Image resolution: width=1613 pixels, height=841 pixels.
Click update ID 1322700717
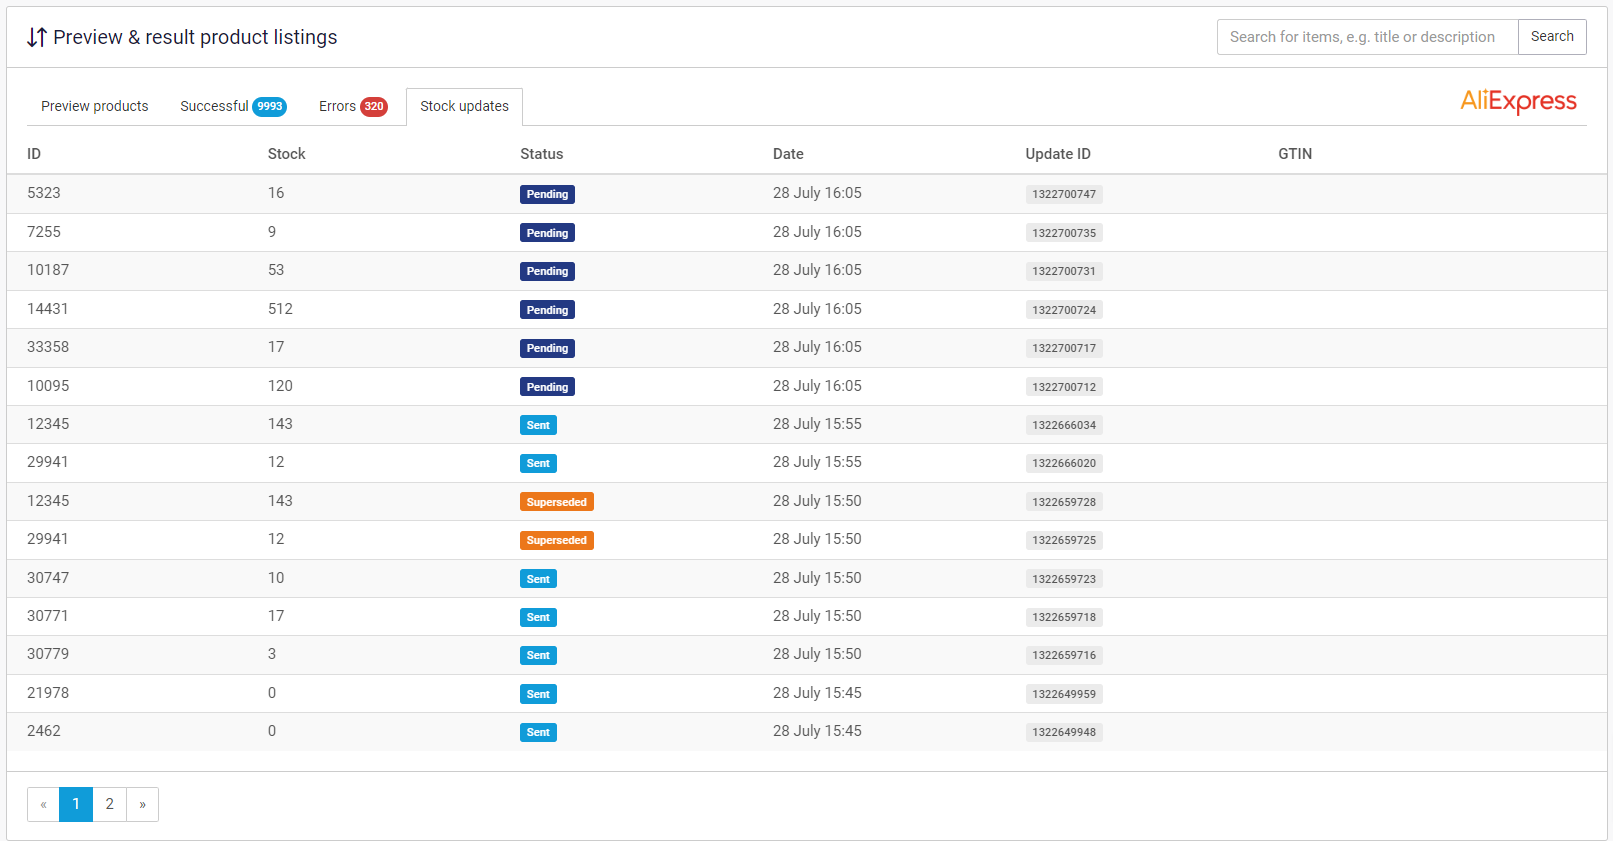click(x=1064, y=348)
